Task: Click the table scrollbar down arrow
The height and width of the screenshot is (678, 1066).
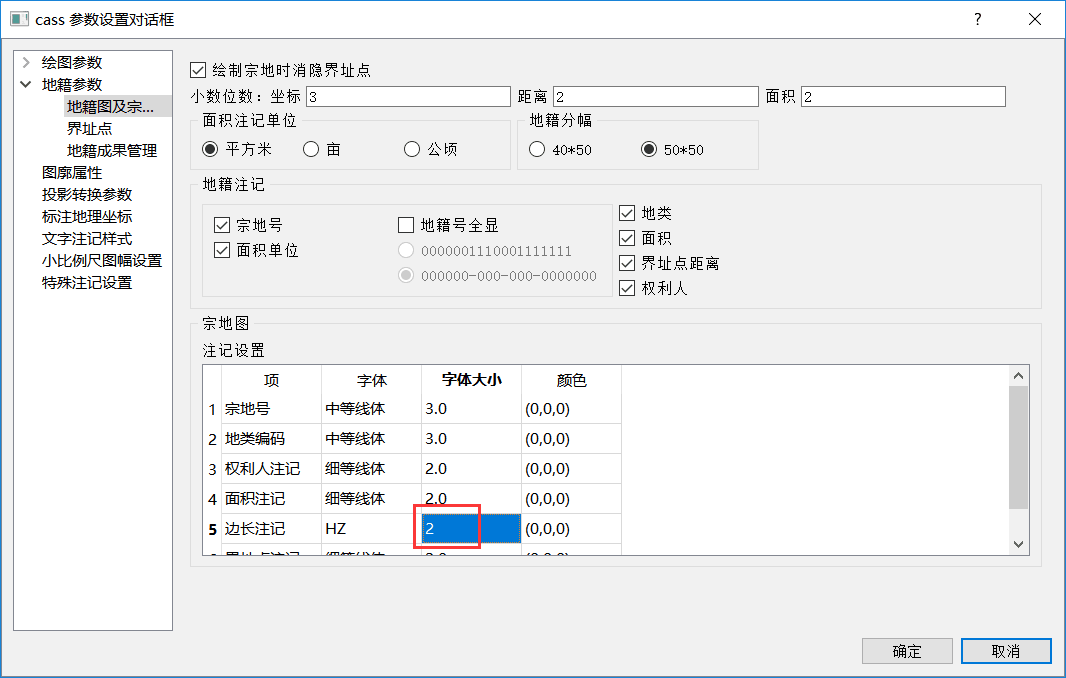Action: click(x=1018, y=544)
